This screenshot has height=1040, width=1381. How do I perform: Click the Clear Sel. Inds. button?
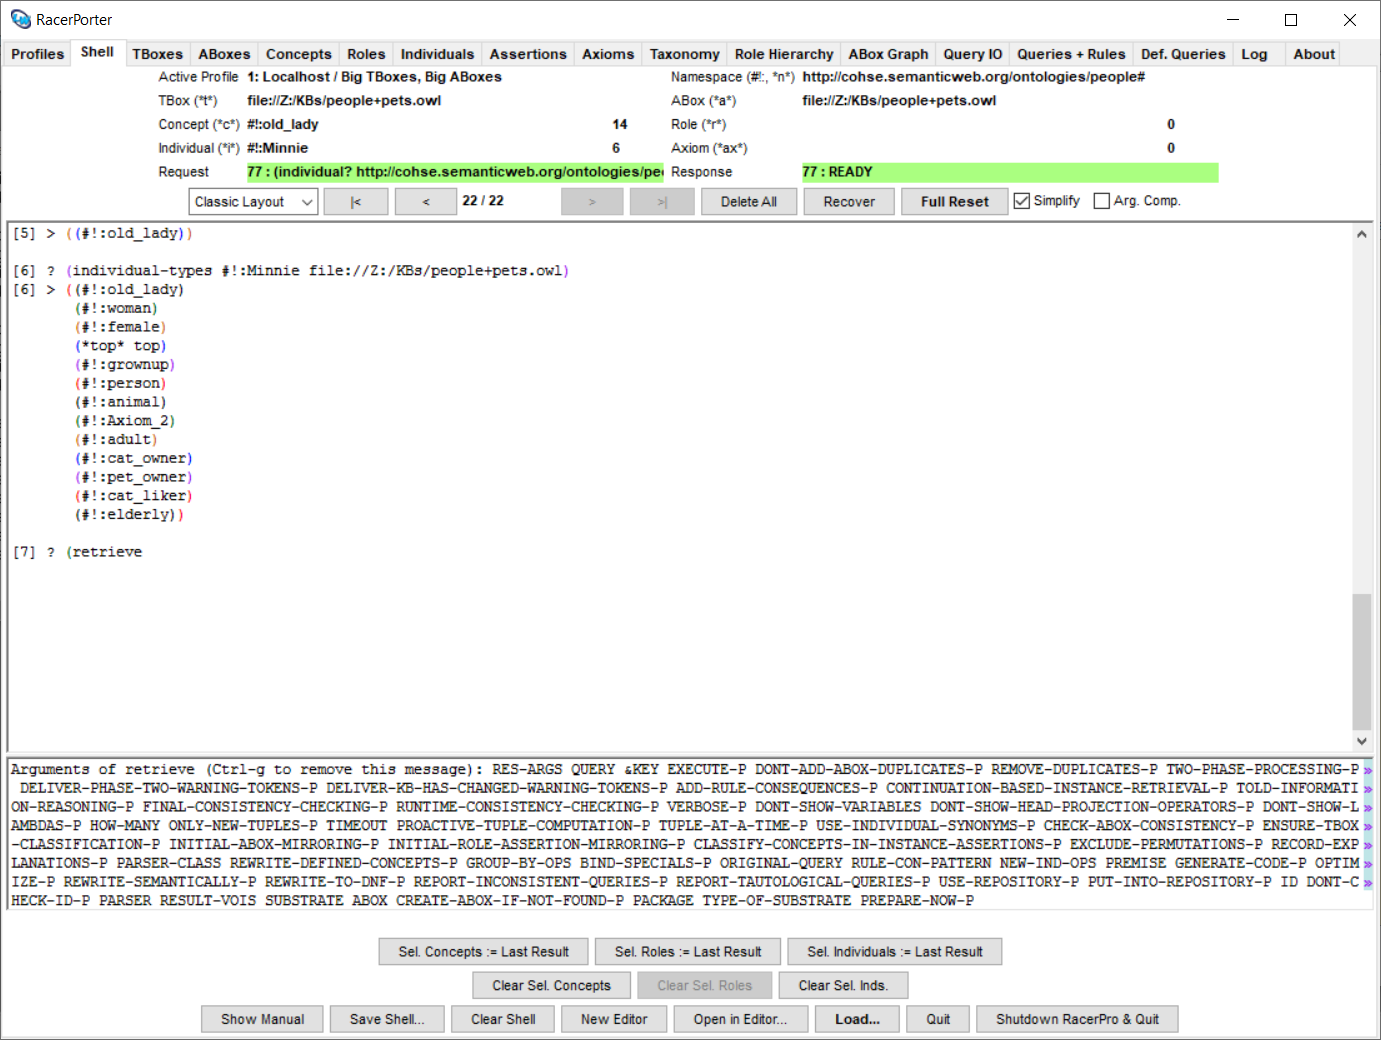(x=843, y=986)
